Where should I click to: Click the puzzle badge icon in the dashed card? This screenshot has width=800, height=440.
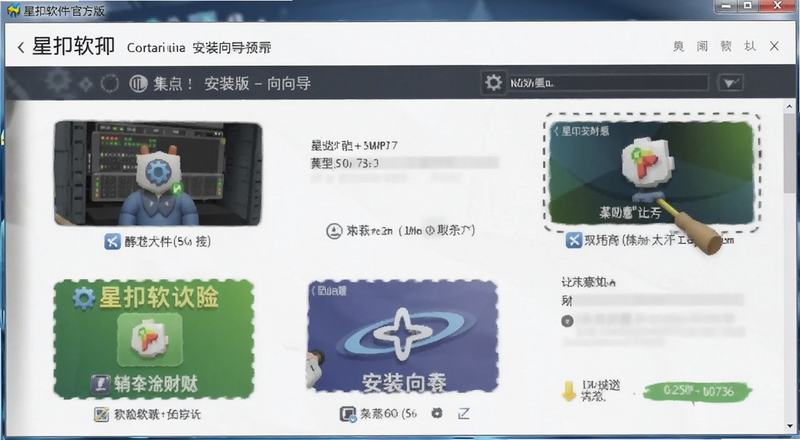(647, 162)
